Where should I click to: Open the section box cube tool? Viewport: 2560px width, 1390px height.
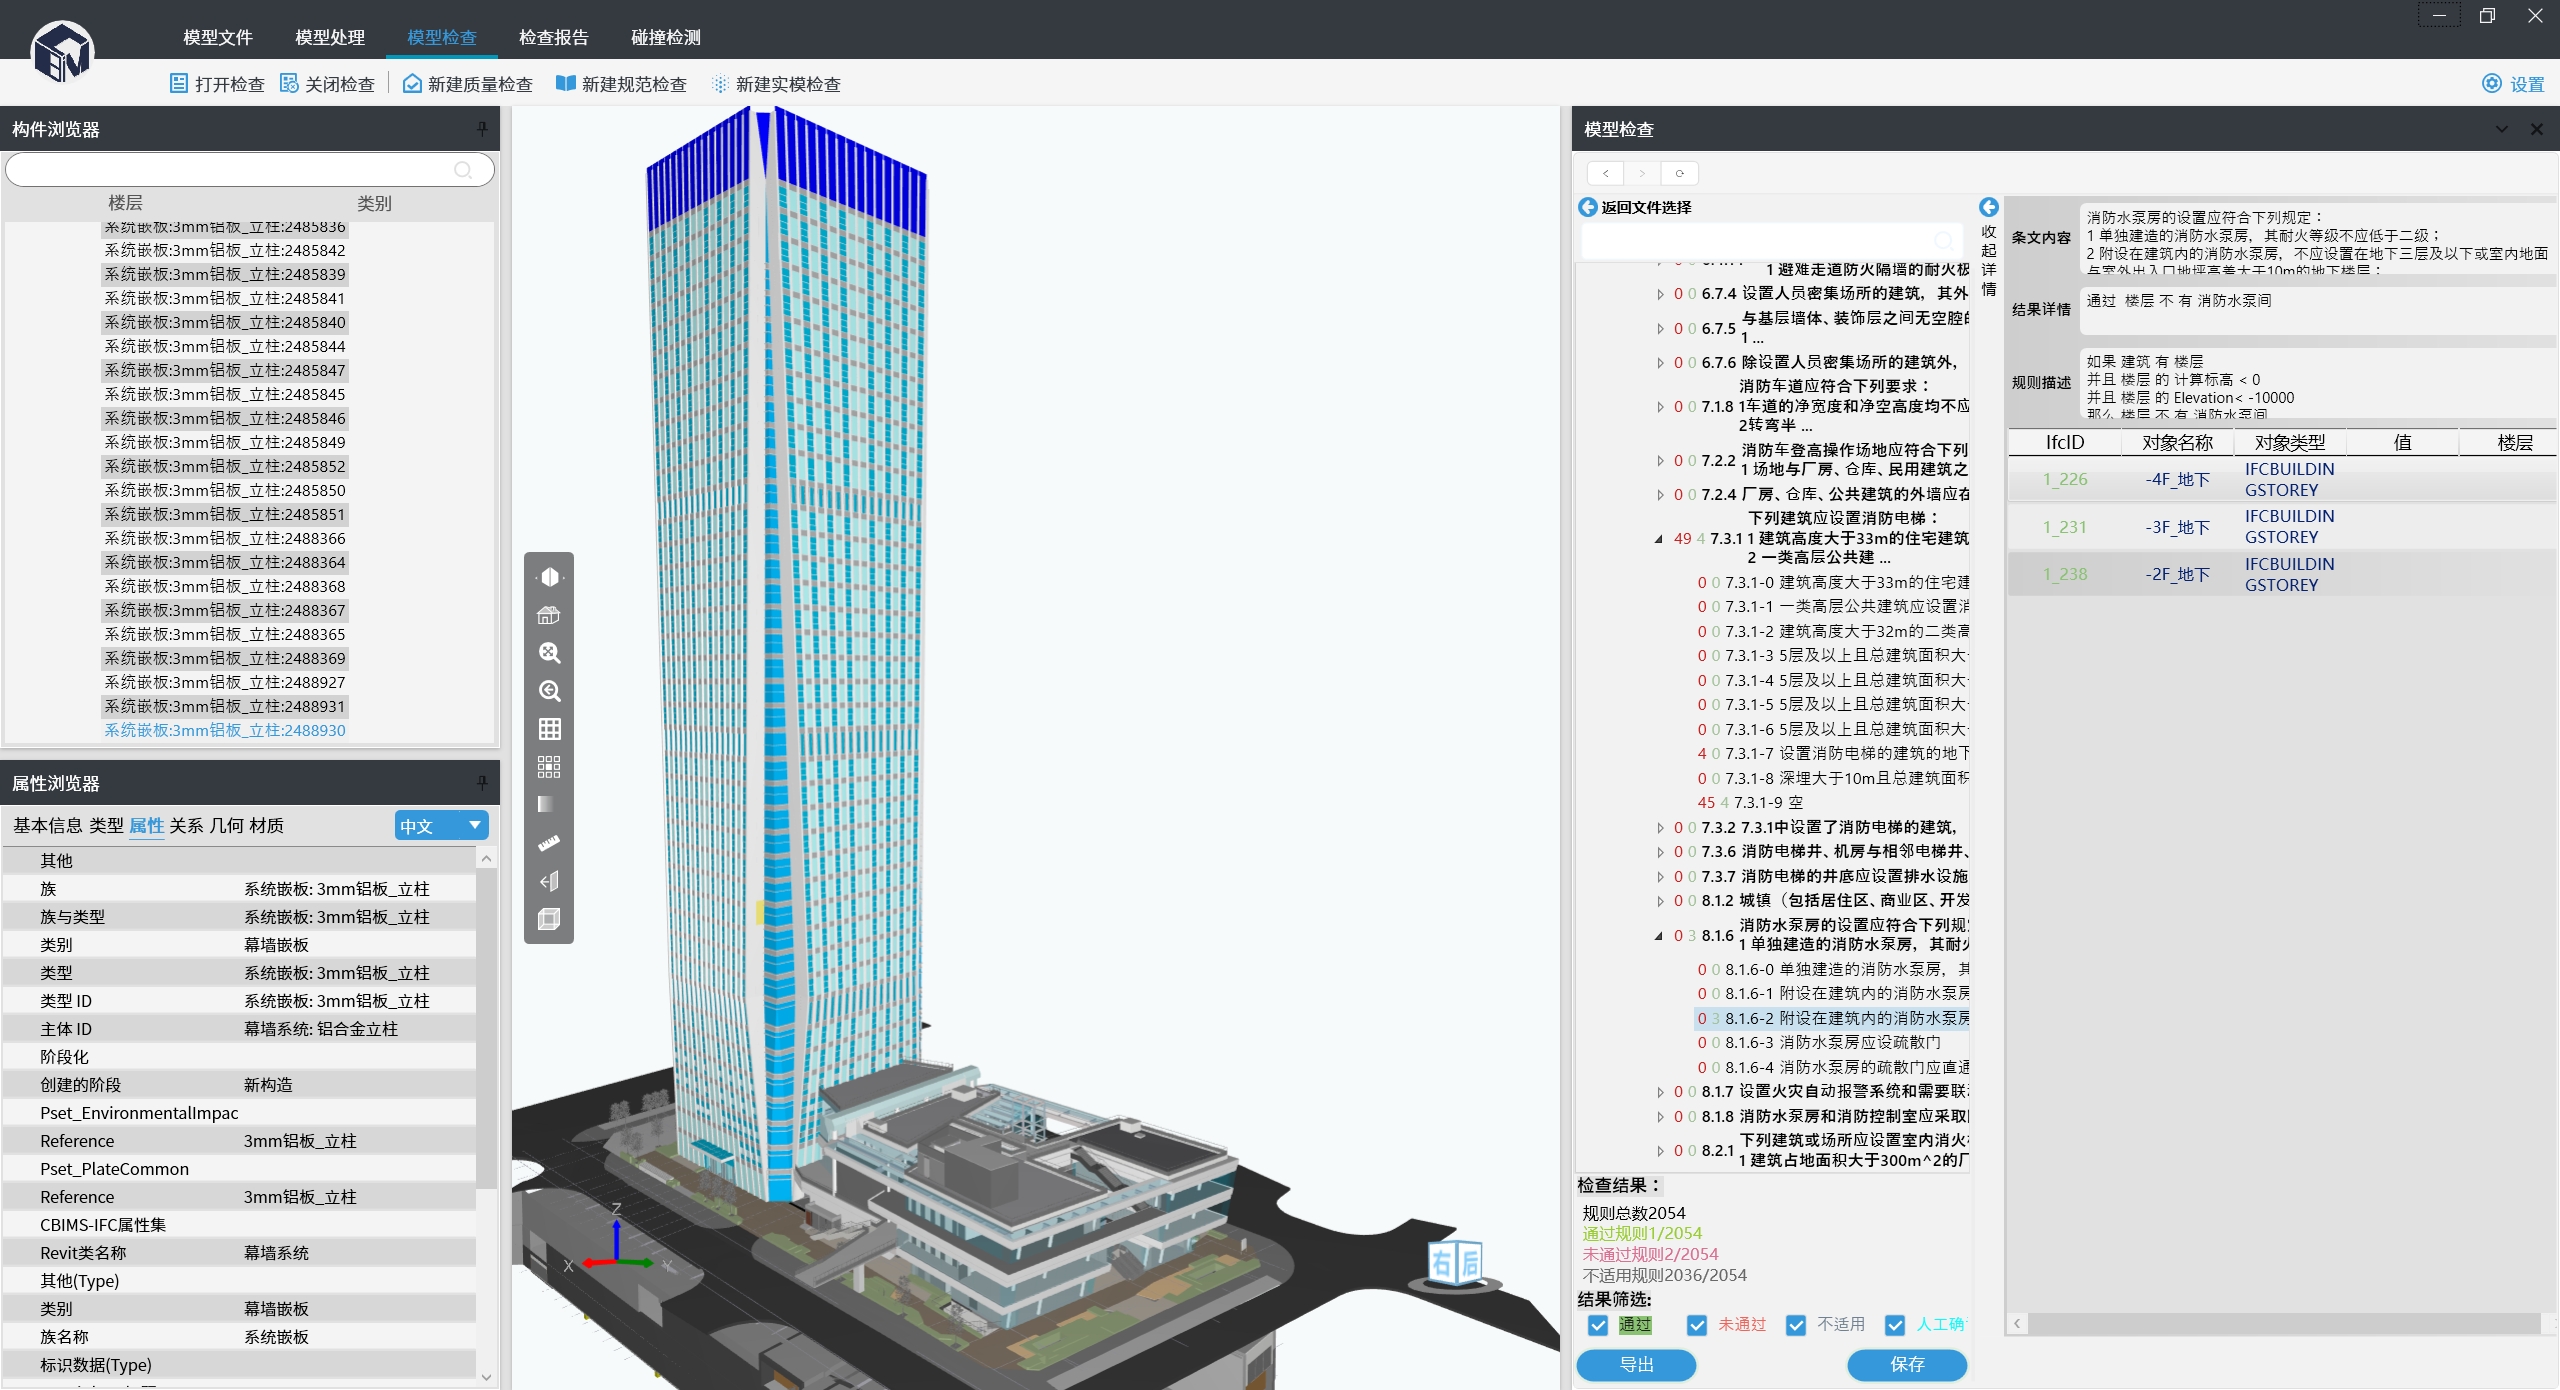(549, 918)
